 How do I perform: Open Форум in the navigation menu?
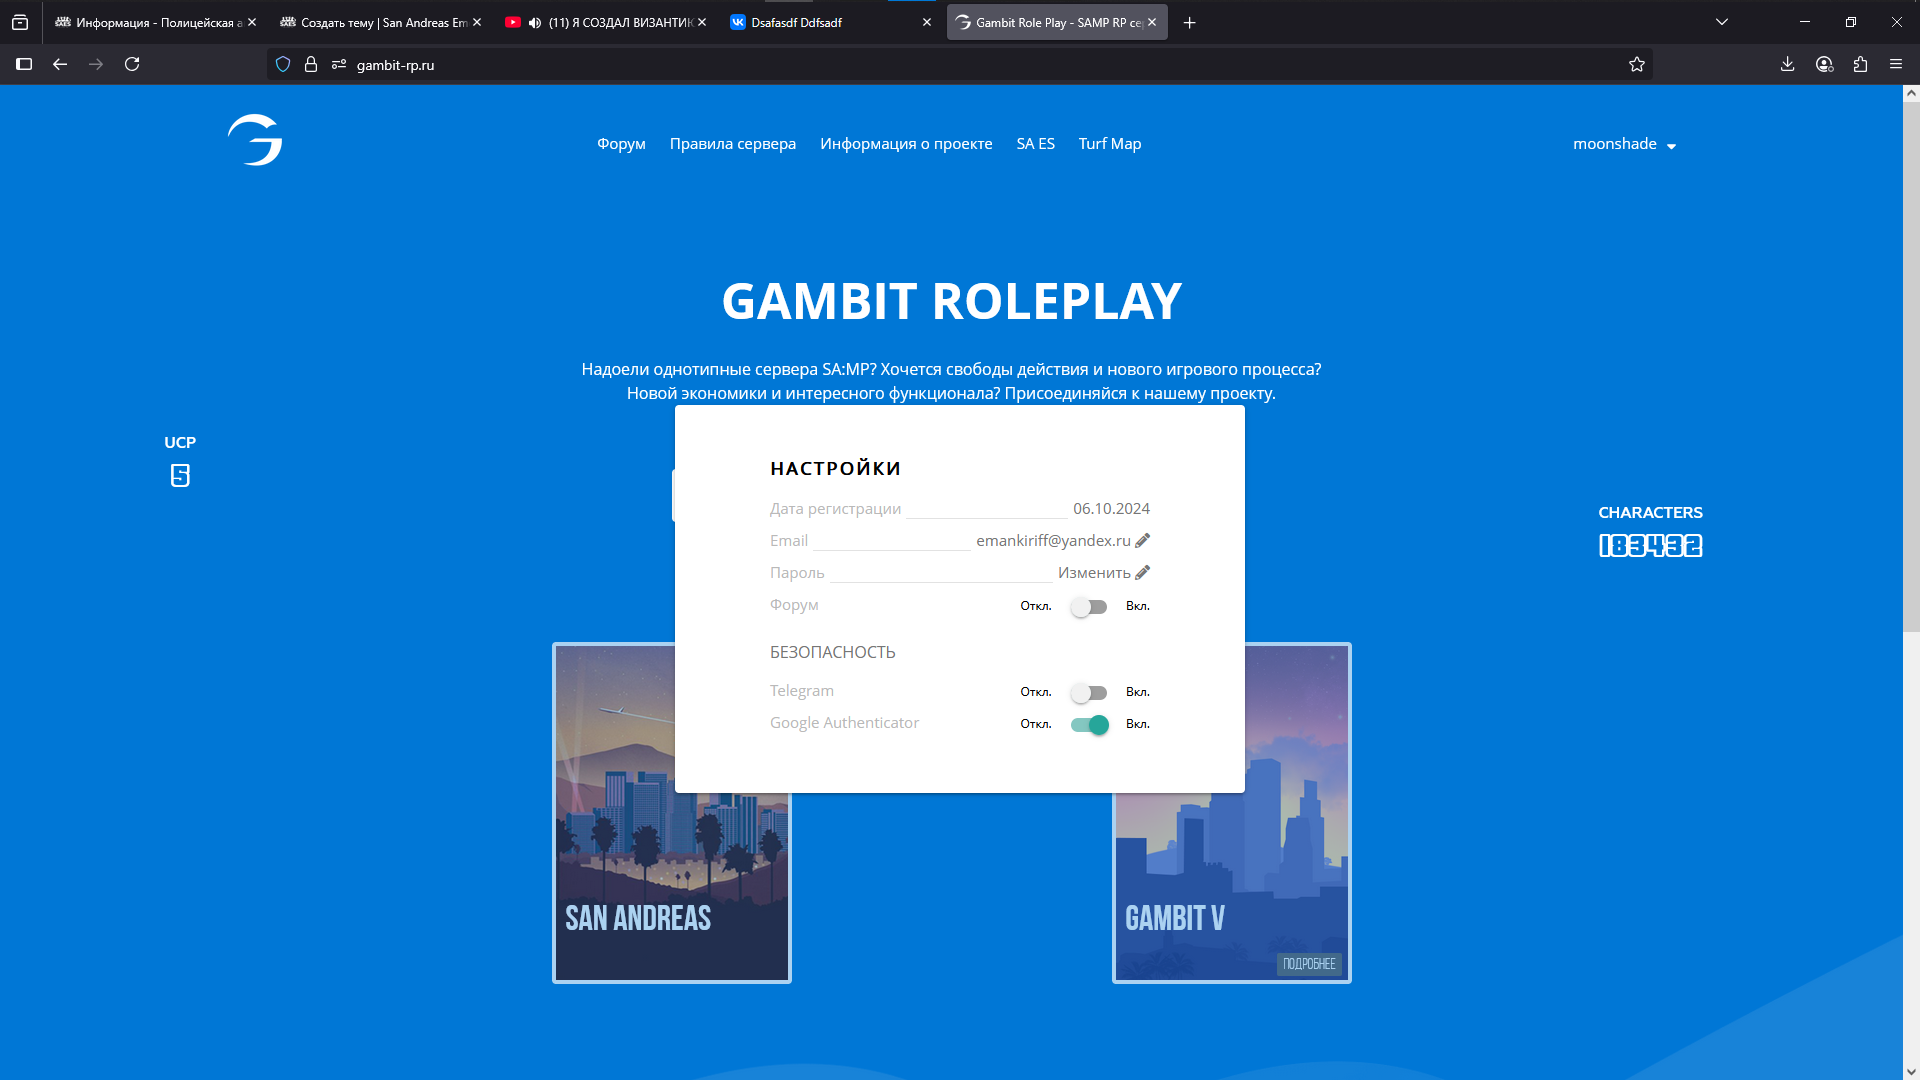[x=621, y=144]
